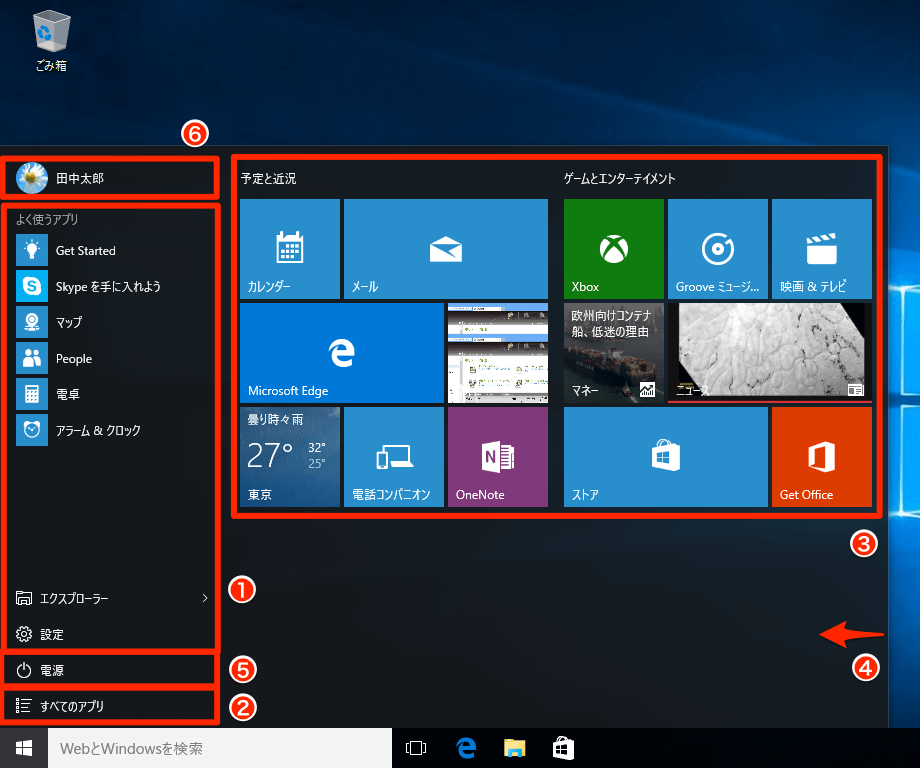Open the マネー news tile

click(614, 353)
